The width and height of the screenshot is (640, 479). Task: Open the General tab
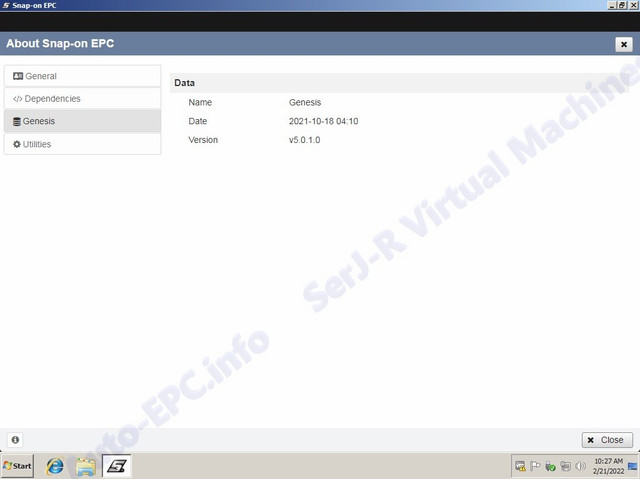82,76
